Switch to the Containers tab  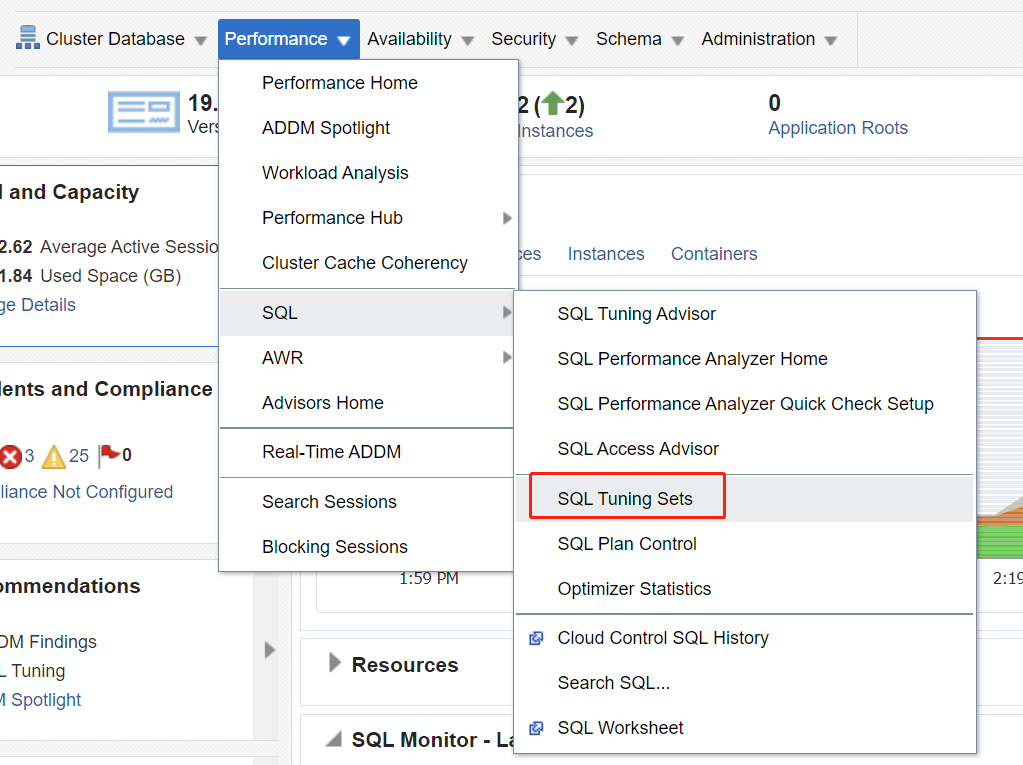coord(714,254)
